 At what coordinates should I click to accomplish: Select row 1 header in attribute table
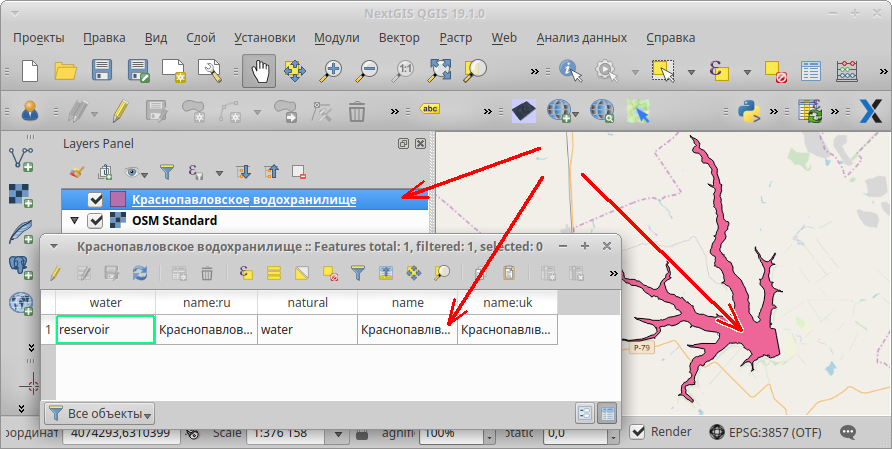pyautogui.click(x=48, y=329)
